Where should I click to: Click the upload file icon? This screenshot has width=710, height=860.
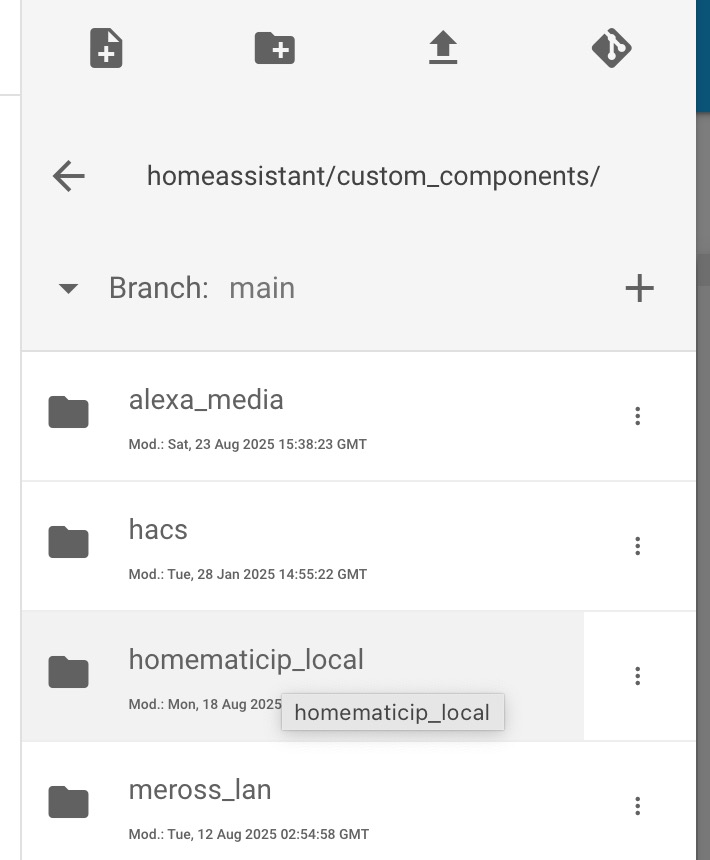click(x=443, y=48)
